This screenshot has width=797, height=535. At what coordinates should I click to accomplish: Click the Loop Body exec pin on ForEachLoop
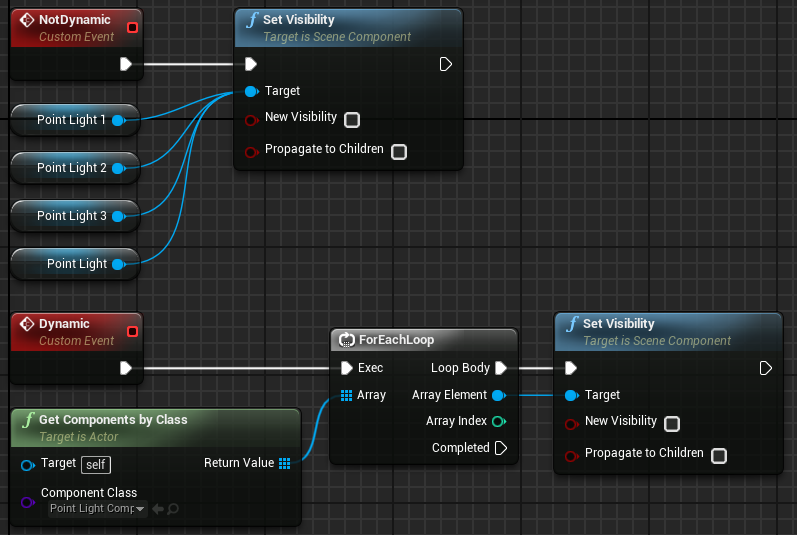(x=502, y=368)
